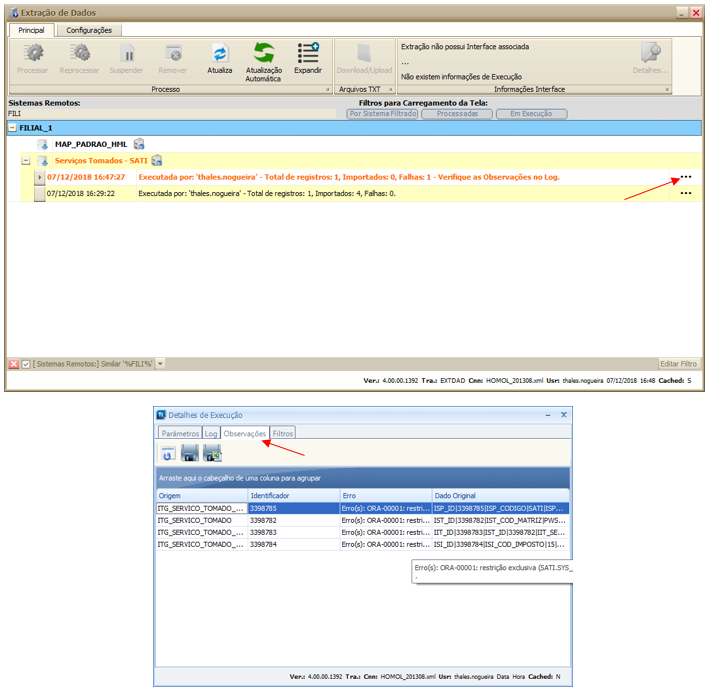The width and height of the screenshot is (712, 695).
Task: Select the MAP_PADRAO_HML tree item
Action: (91, 144)
